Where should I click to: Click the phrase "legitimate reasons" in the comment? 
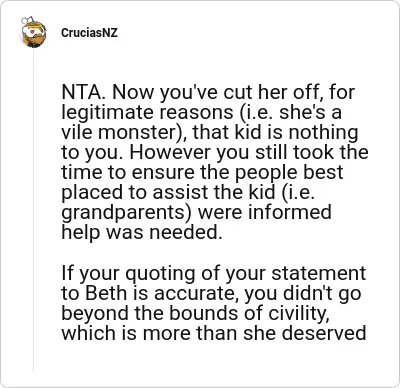(147, 113)
